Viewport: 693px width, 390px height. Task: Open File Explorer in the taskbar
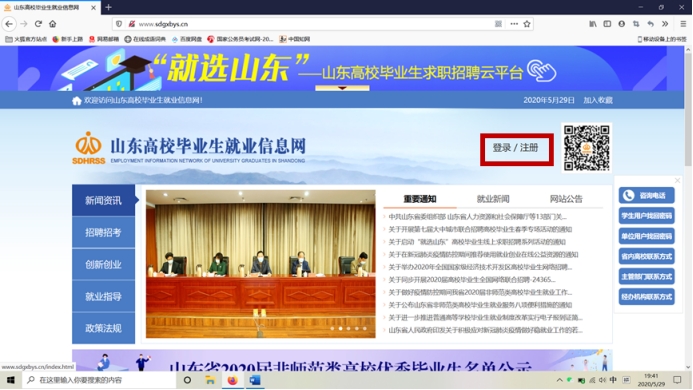point(210,380)
